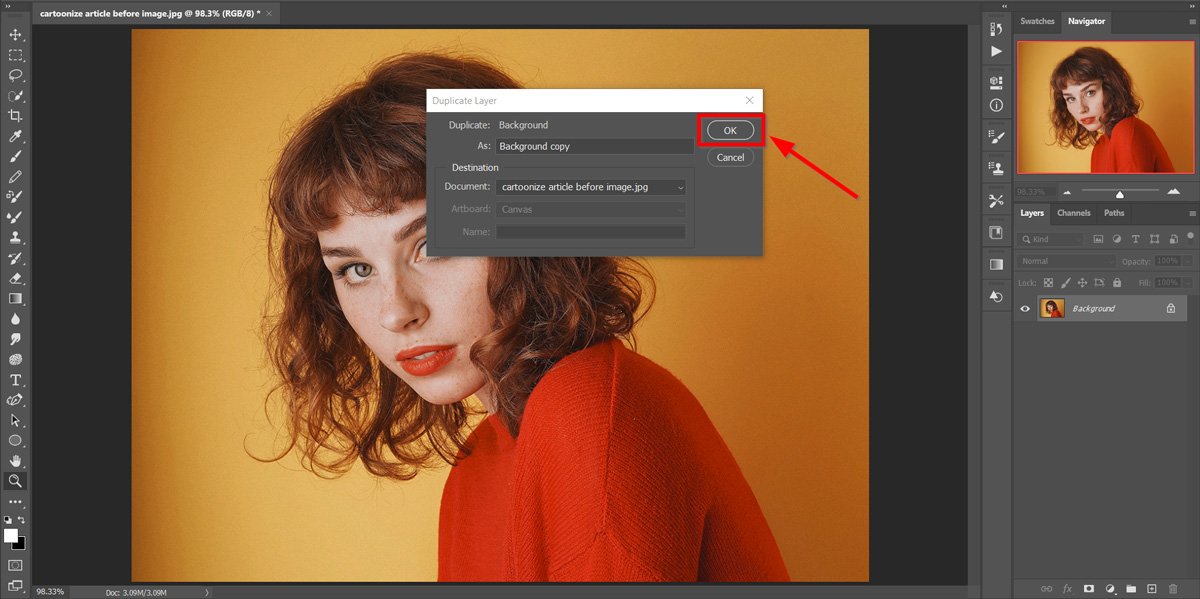1200x599 pixels.
Task: Select the Crop tool
Action: (16, 116)
